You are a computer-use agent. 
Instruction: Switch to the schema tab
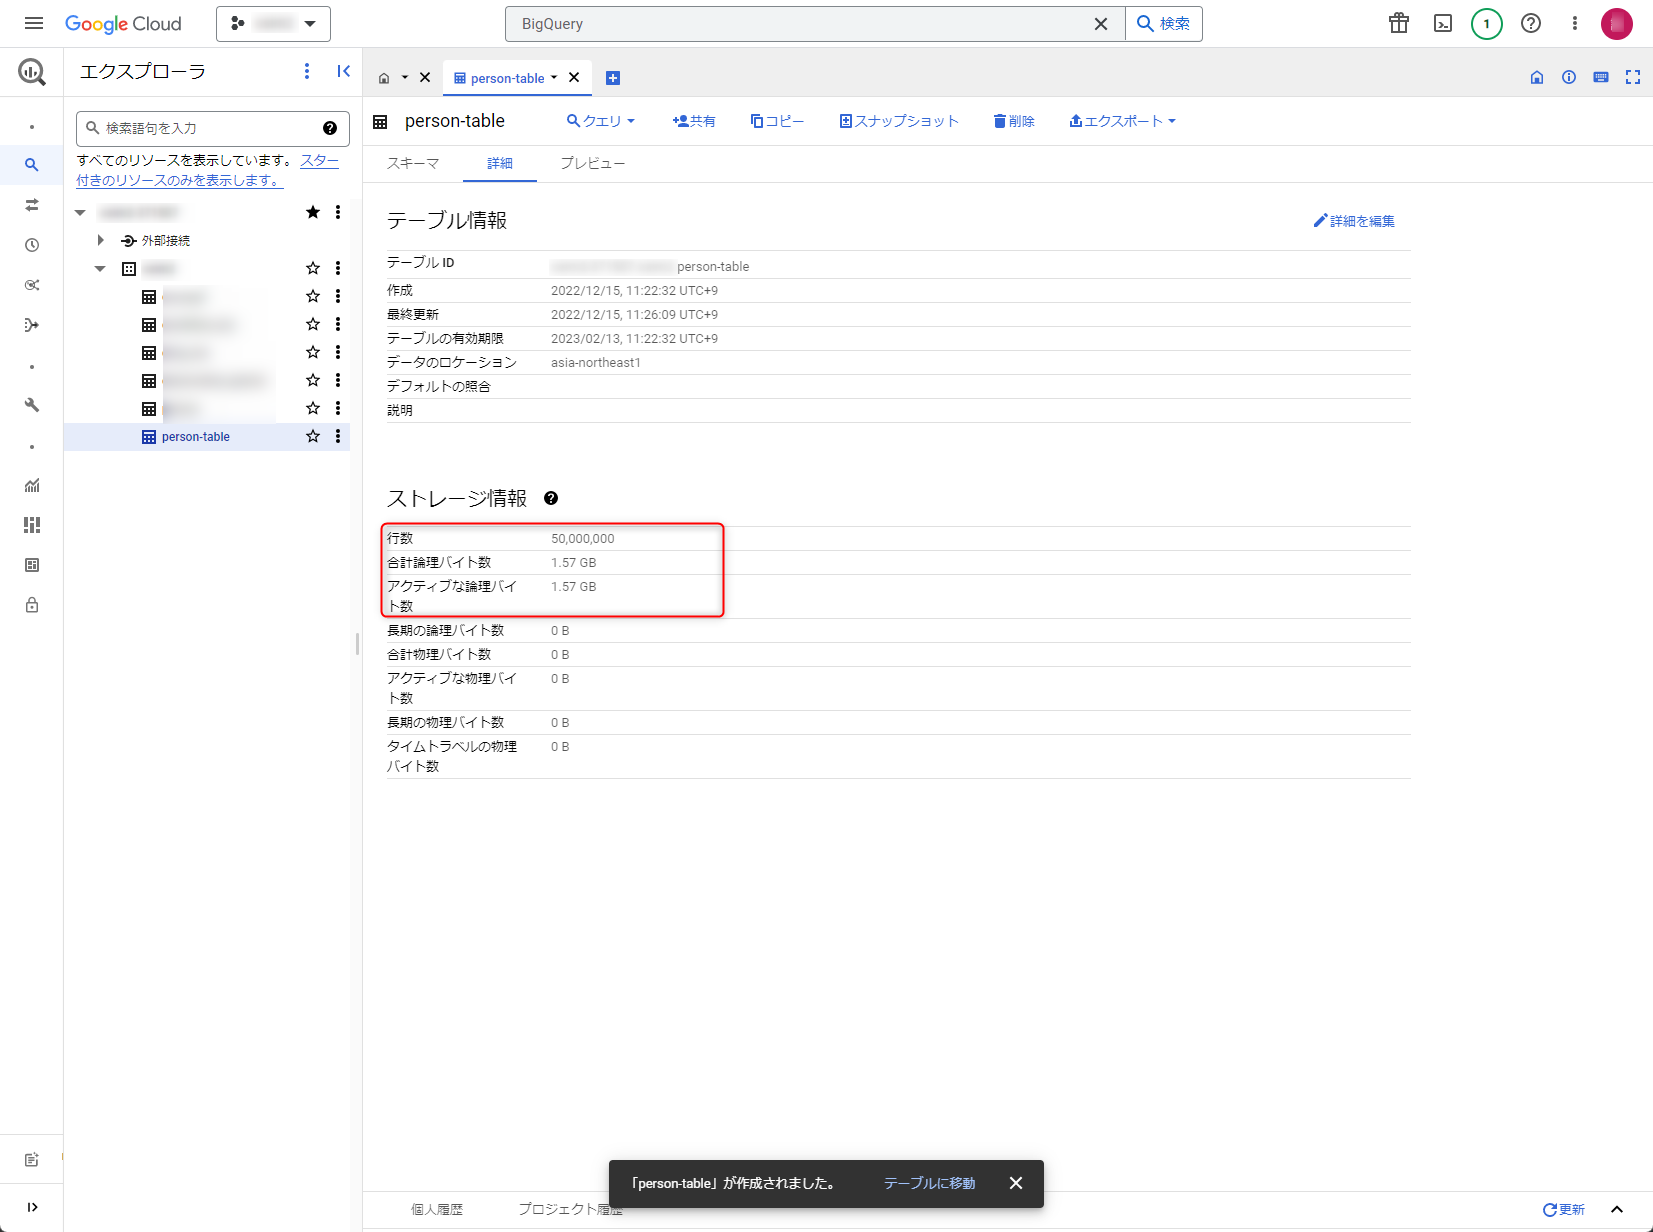[413, 163]
